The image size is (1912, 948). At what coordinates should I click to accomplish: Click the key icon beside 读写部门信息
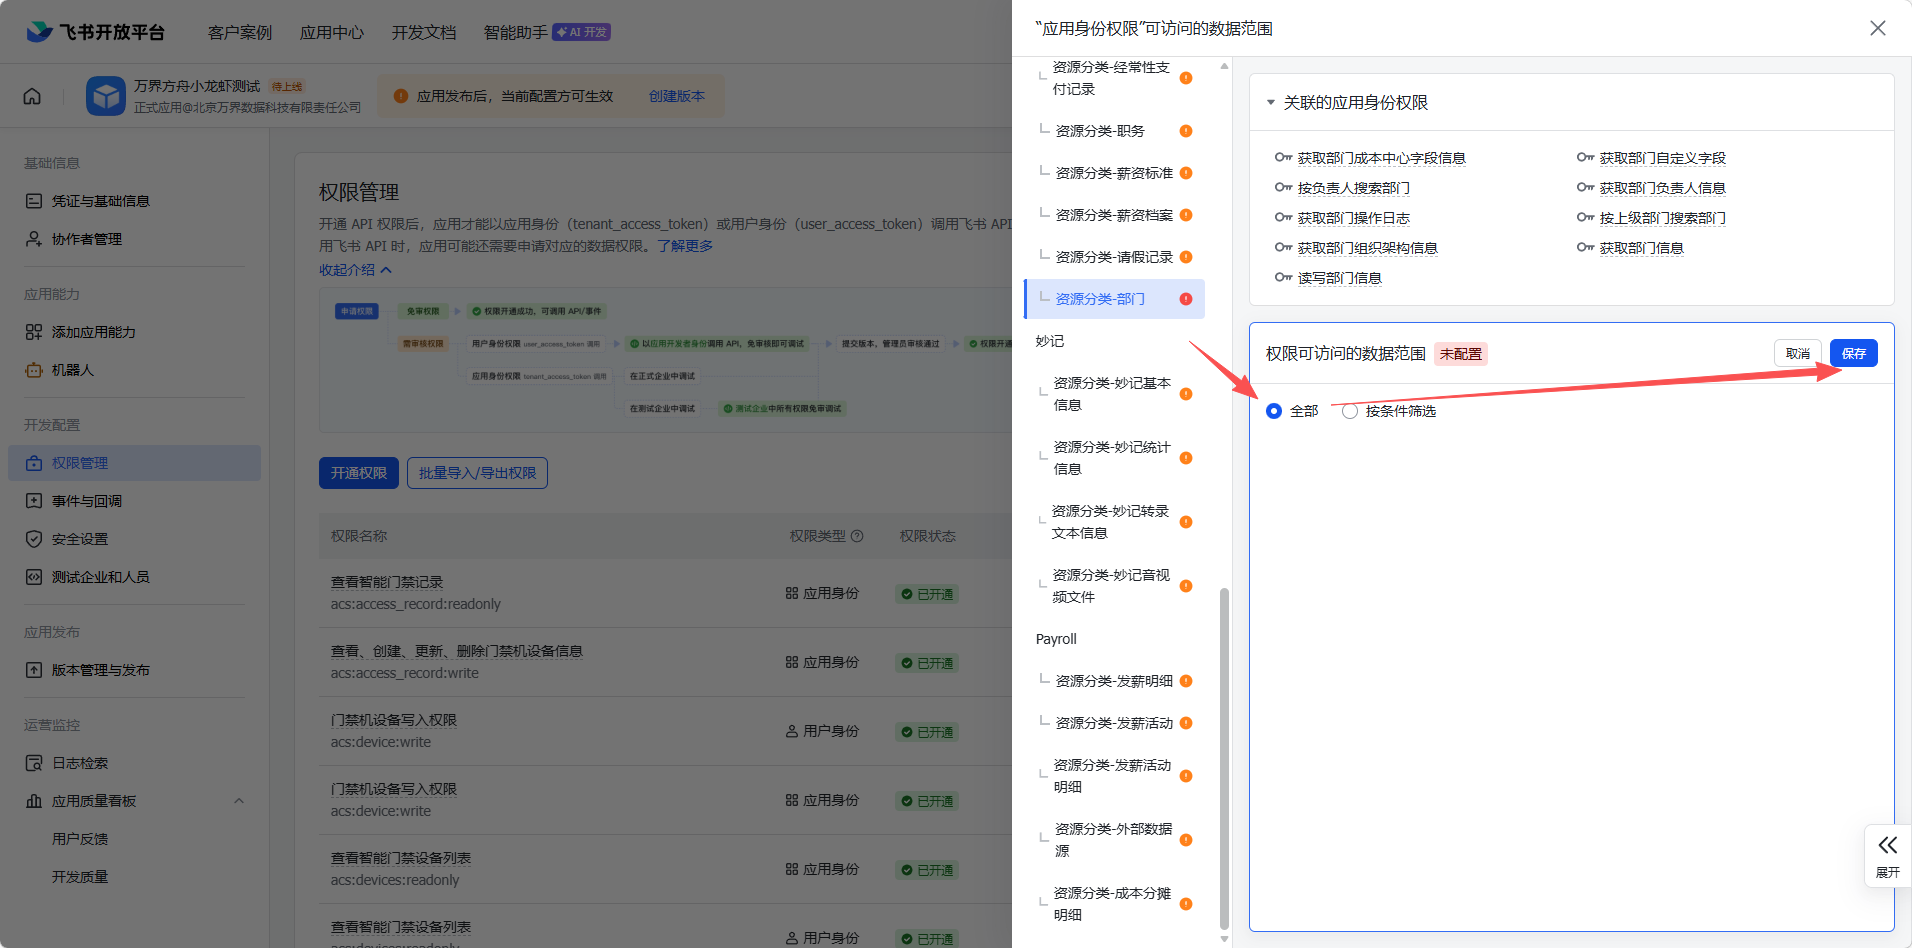1283,278
